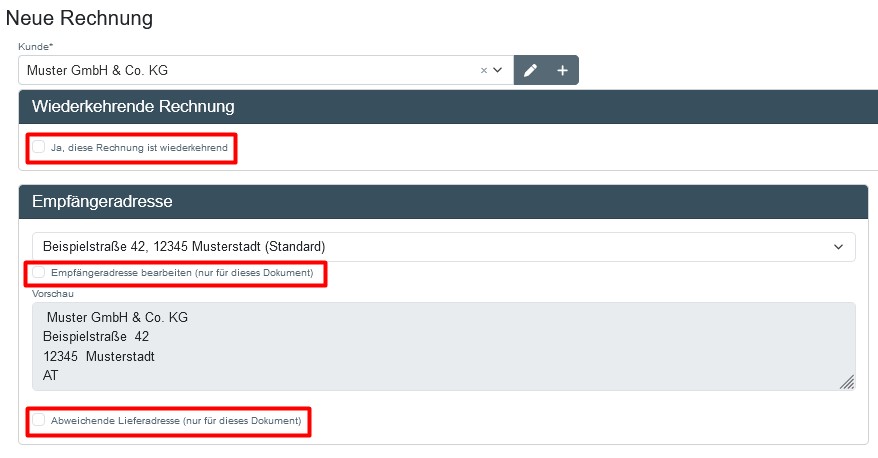Click the Neue Rechnung page title

coord(80,18)
